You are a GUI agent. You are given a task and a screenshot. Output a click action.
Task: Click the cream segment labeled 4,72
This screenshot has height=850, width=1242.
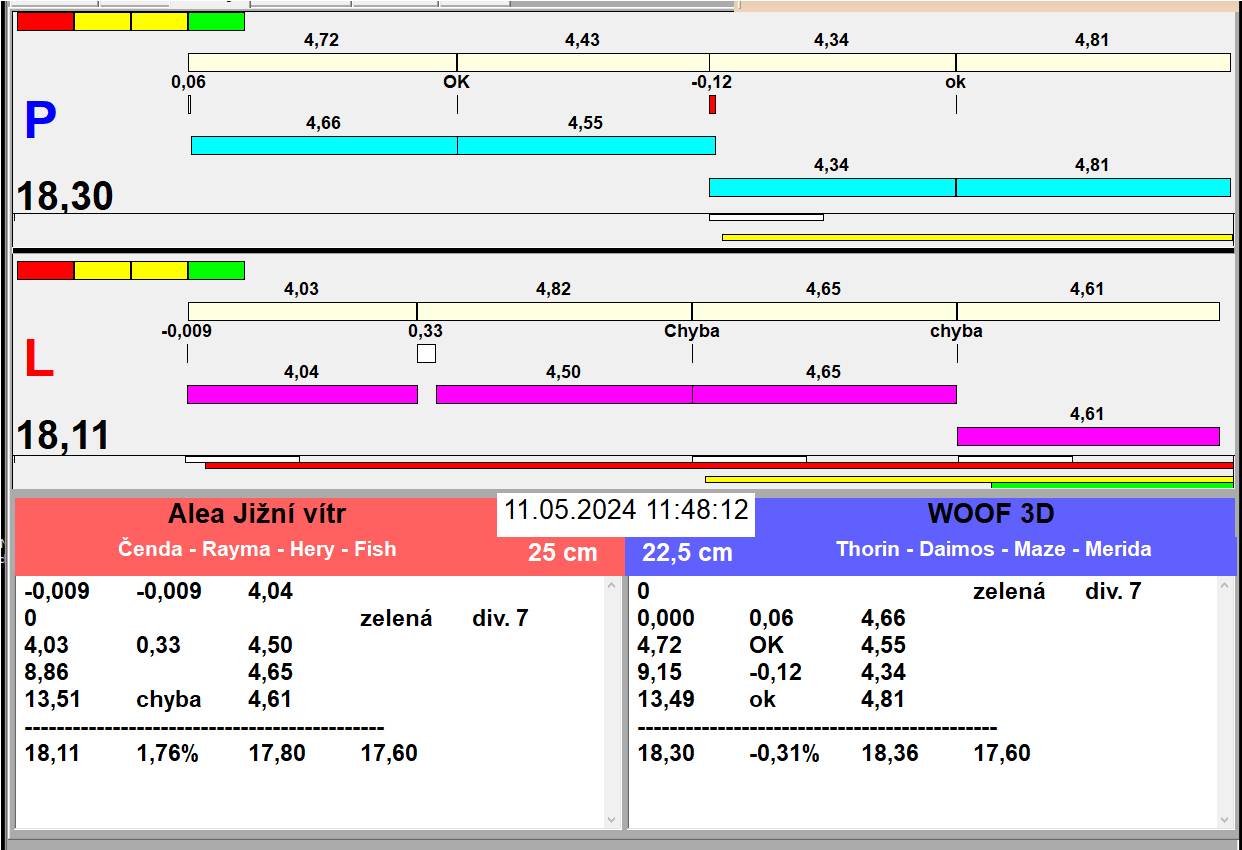point(323,62)
